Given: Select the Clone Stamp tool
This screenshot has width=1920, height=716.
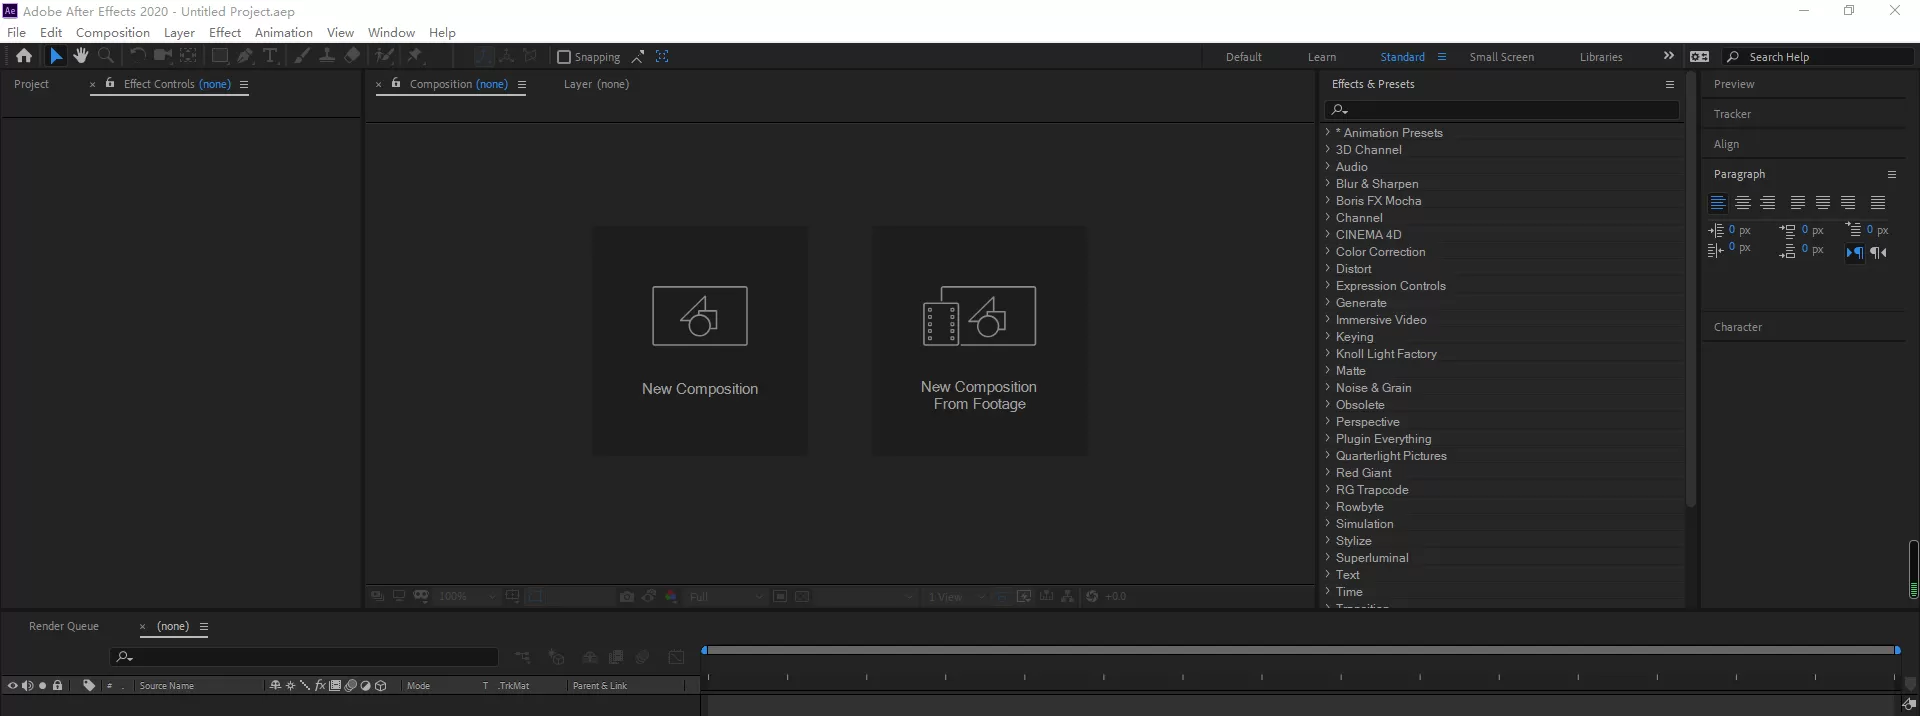Looking at the screenshot, I should (327, 56).
